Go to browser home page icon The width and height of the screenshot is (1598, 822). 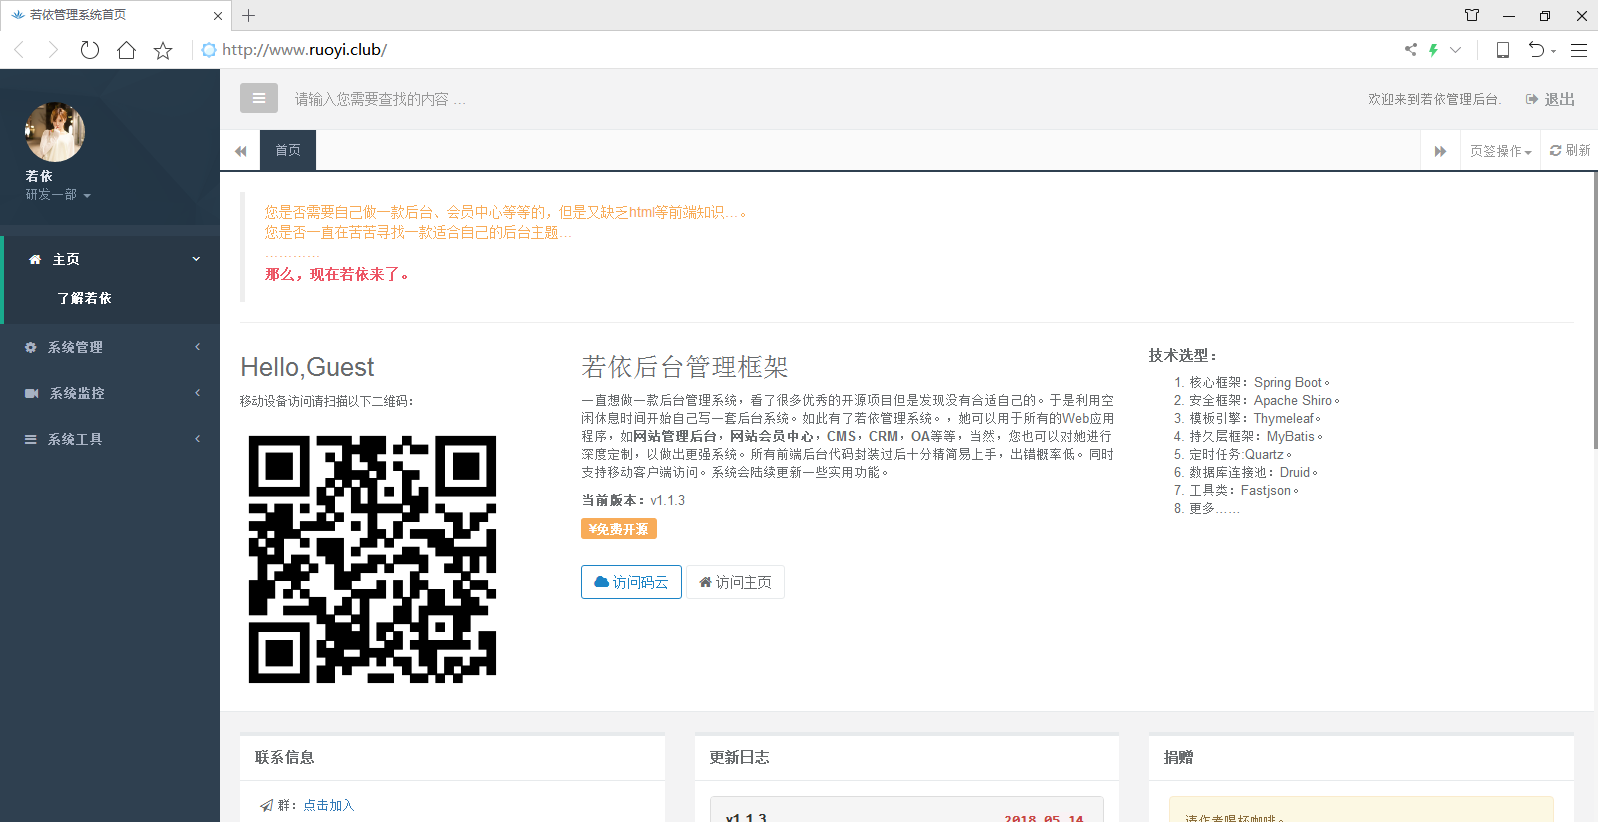coord(126,50)
